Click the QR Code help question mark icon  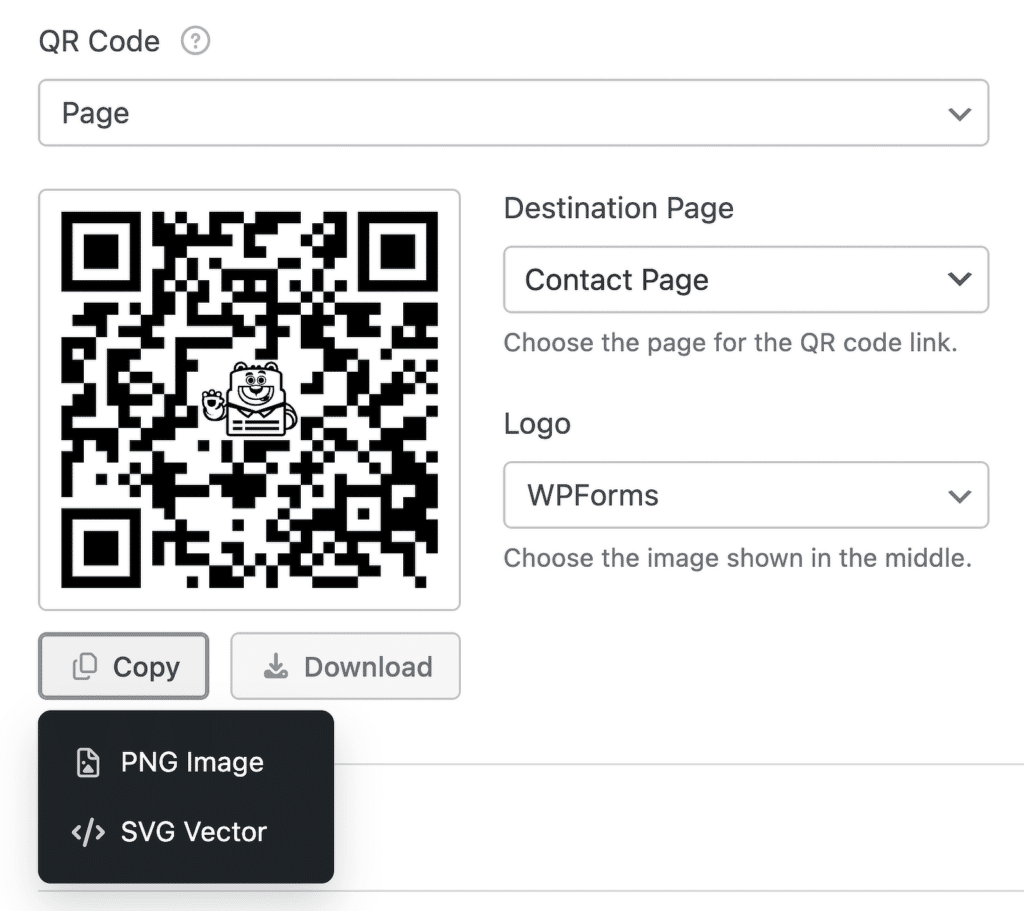(x=195, y=41)
